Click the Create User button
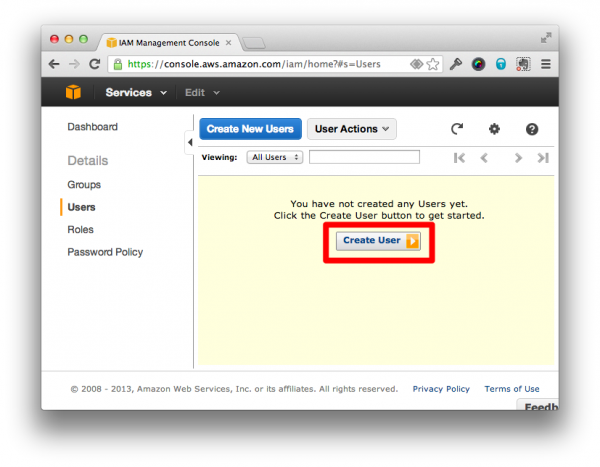This screenshot has width=600, height=467. (x=378, y=241)
